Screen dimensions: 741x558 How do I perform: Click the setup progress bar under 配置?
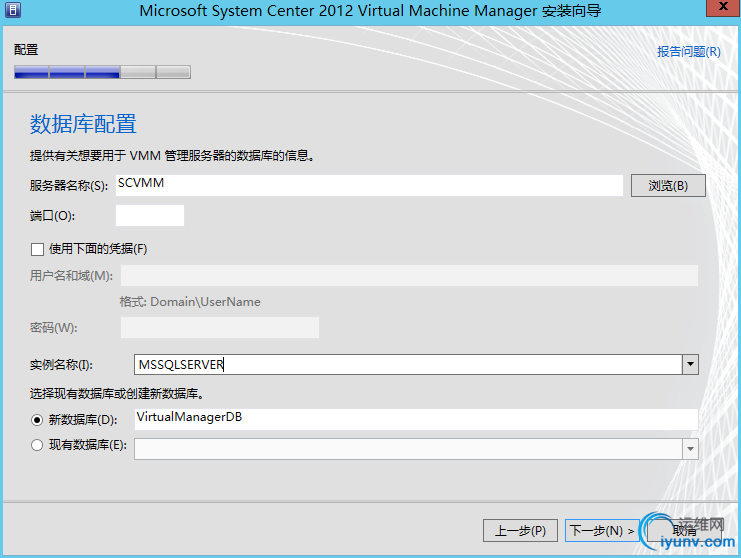pos(103,72)
